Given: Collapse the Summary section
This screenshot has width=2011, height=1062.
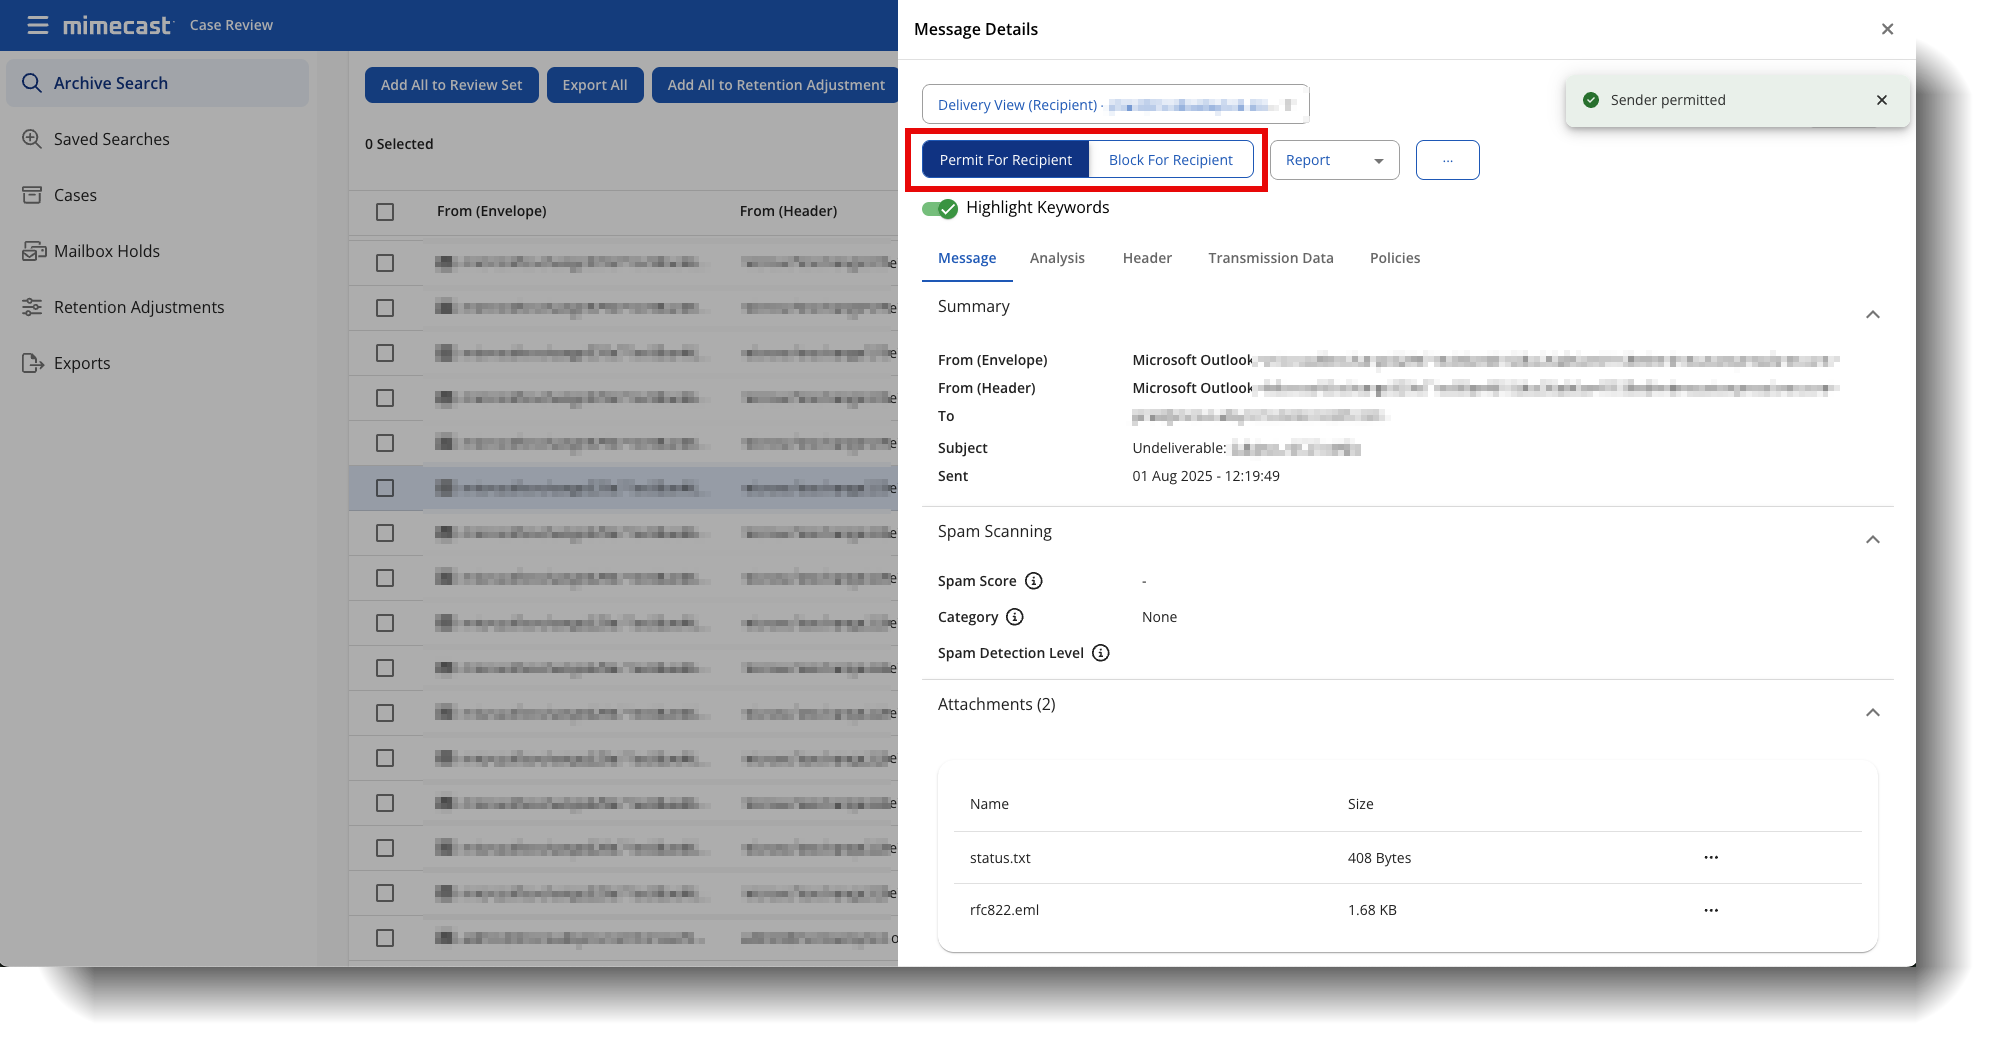Looking at the screenshot, I should tap(1872, 315).
